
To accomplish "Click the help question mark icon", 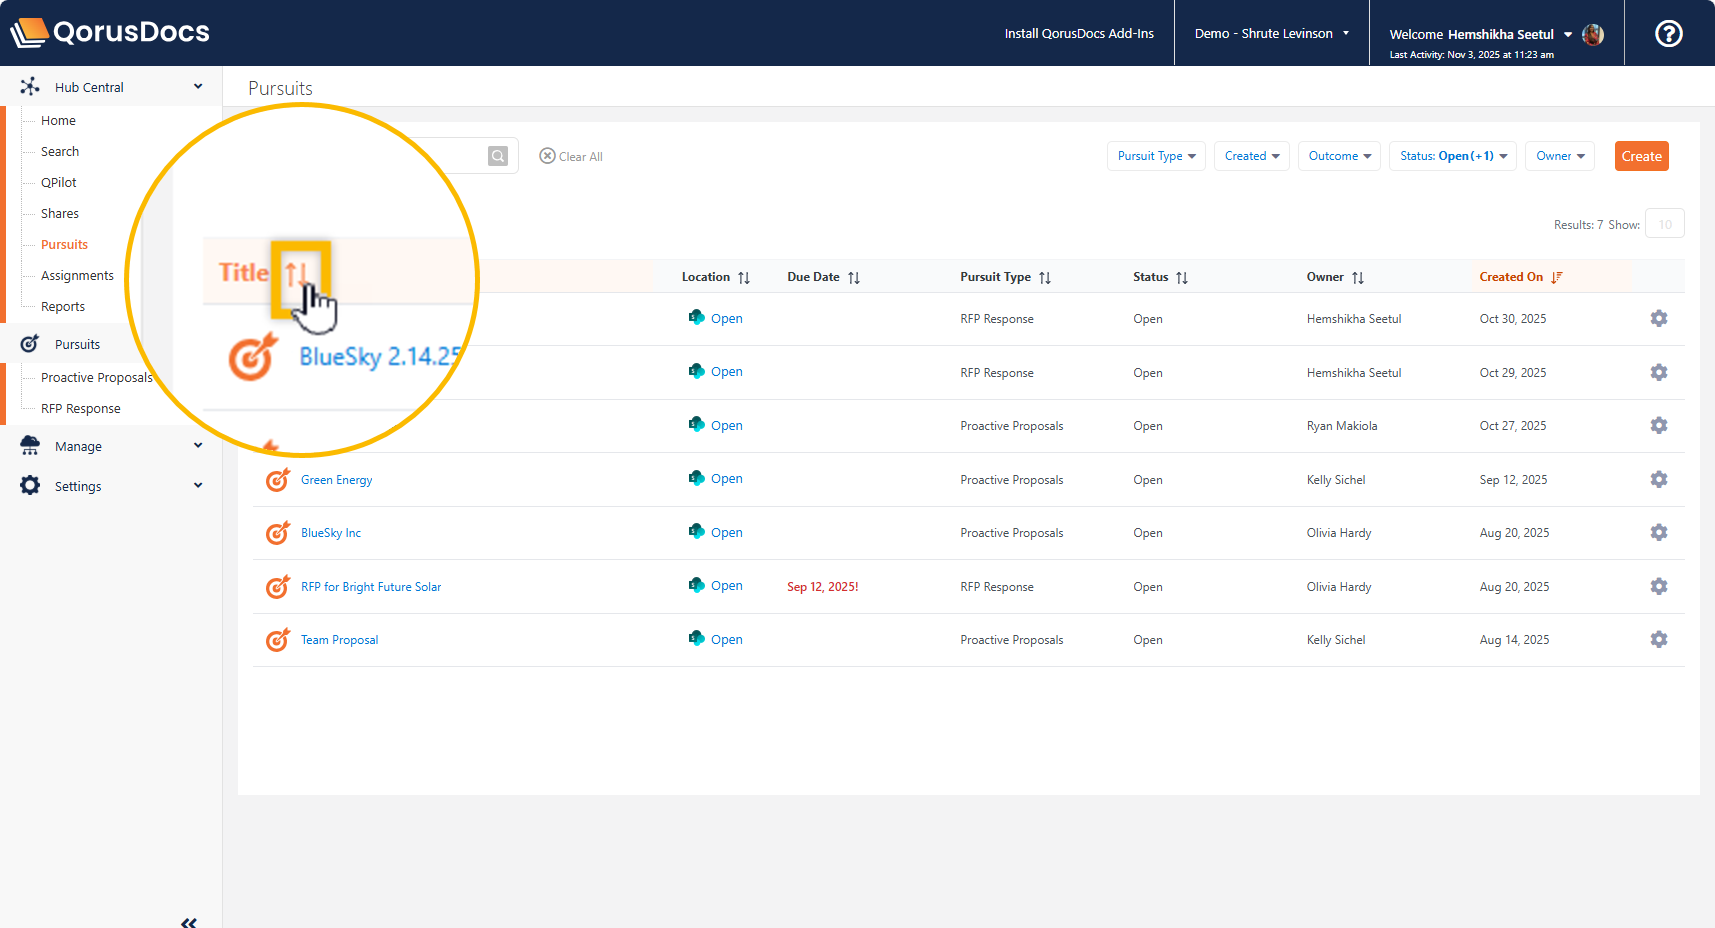I will [1668, 34].
